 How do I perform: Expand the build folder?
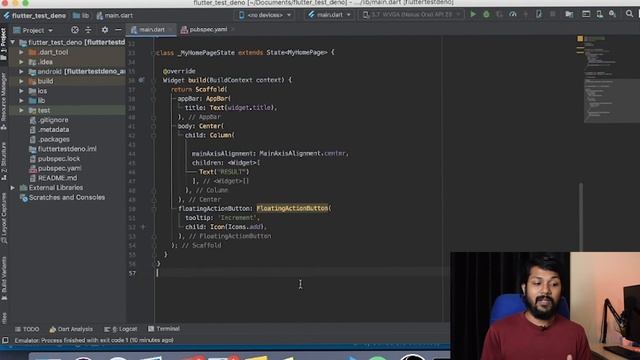(x=21, y=81)
